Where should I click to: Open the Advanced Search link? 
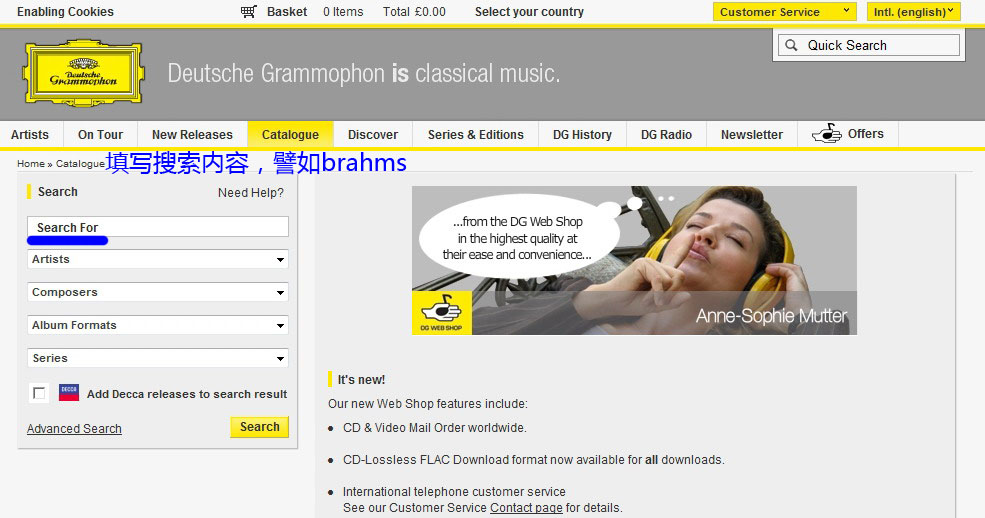point(74,429)
